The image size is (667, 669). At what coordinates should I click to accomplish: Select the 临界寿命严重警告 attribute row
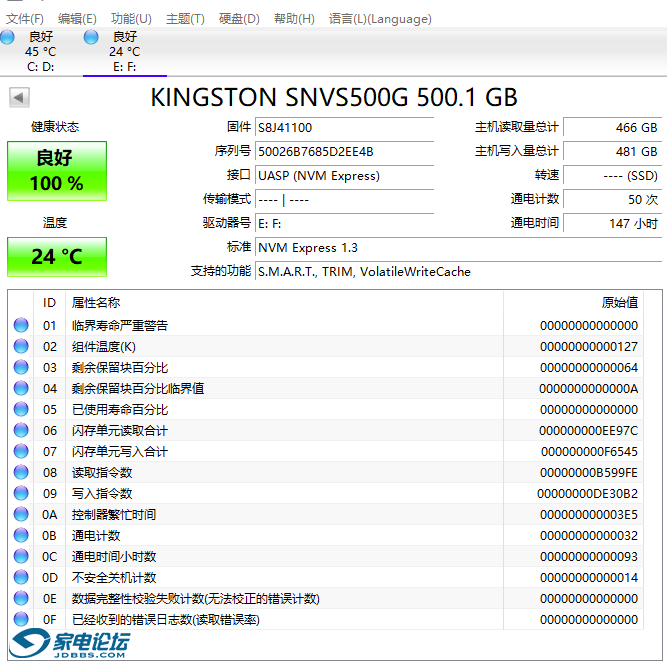click(326, 325)
